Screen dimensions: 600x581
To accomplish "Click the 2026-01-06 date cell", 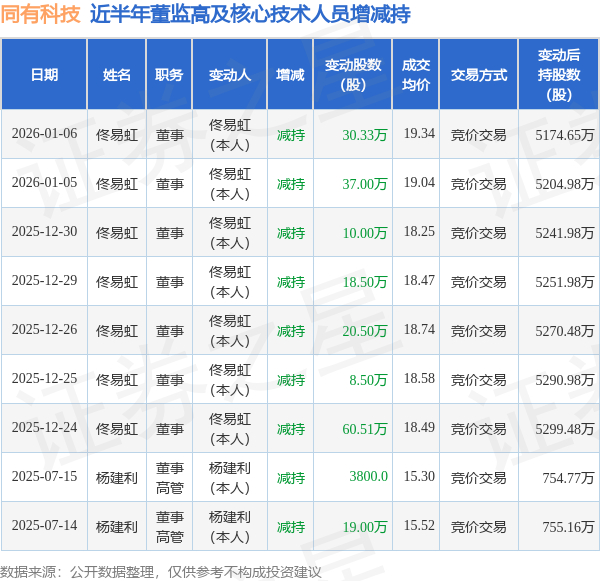I will pos(44,134).
